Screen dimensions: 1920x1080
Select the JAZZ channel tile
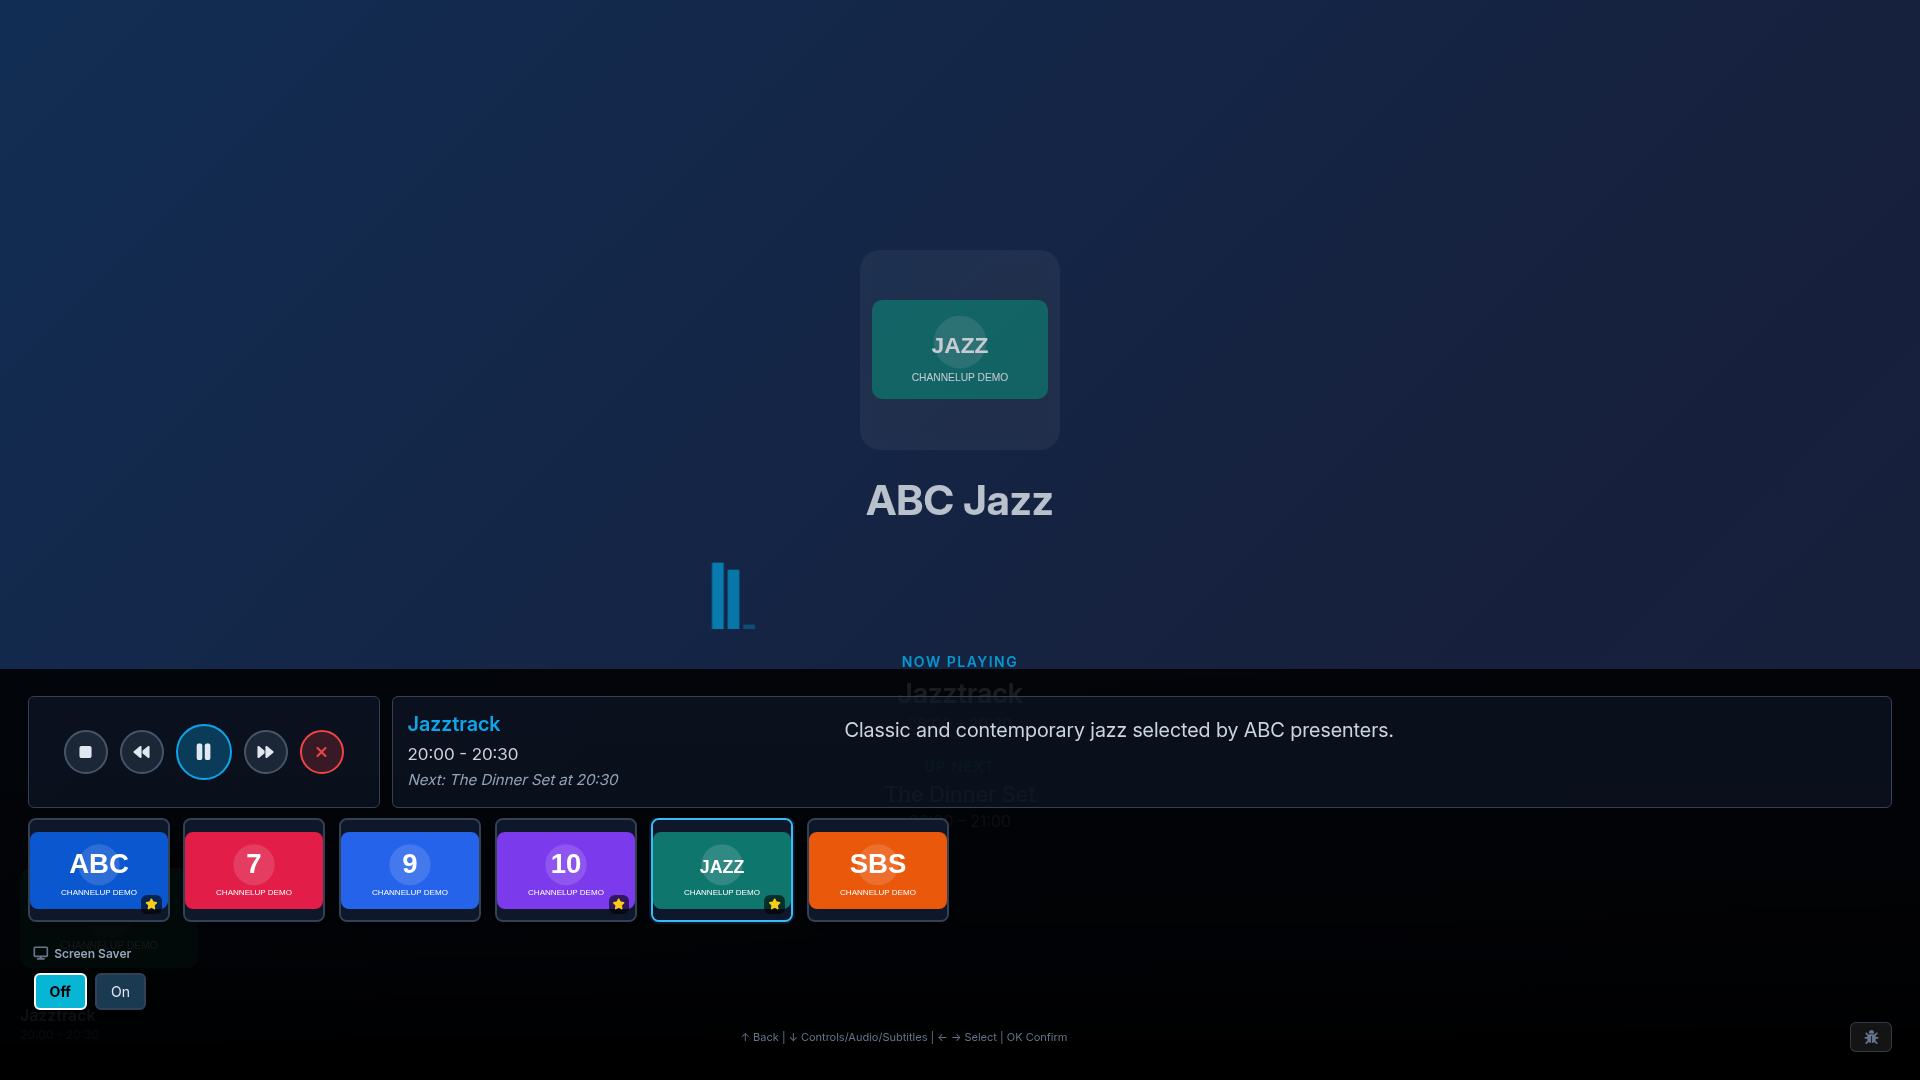(722, 870)
